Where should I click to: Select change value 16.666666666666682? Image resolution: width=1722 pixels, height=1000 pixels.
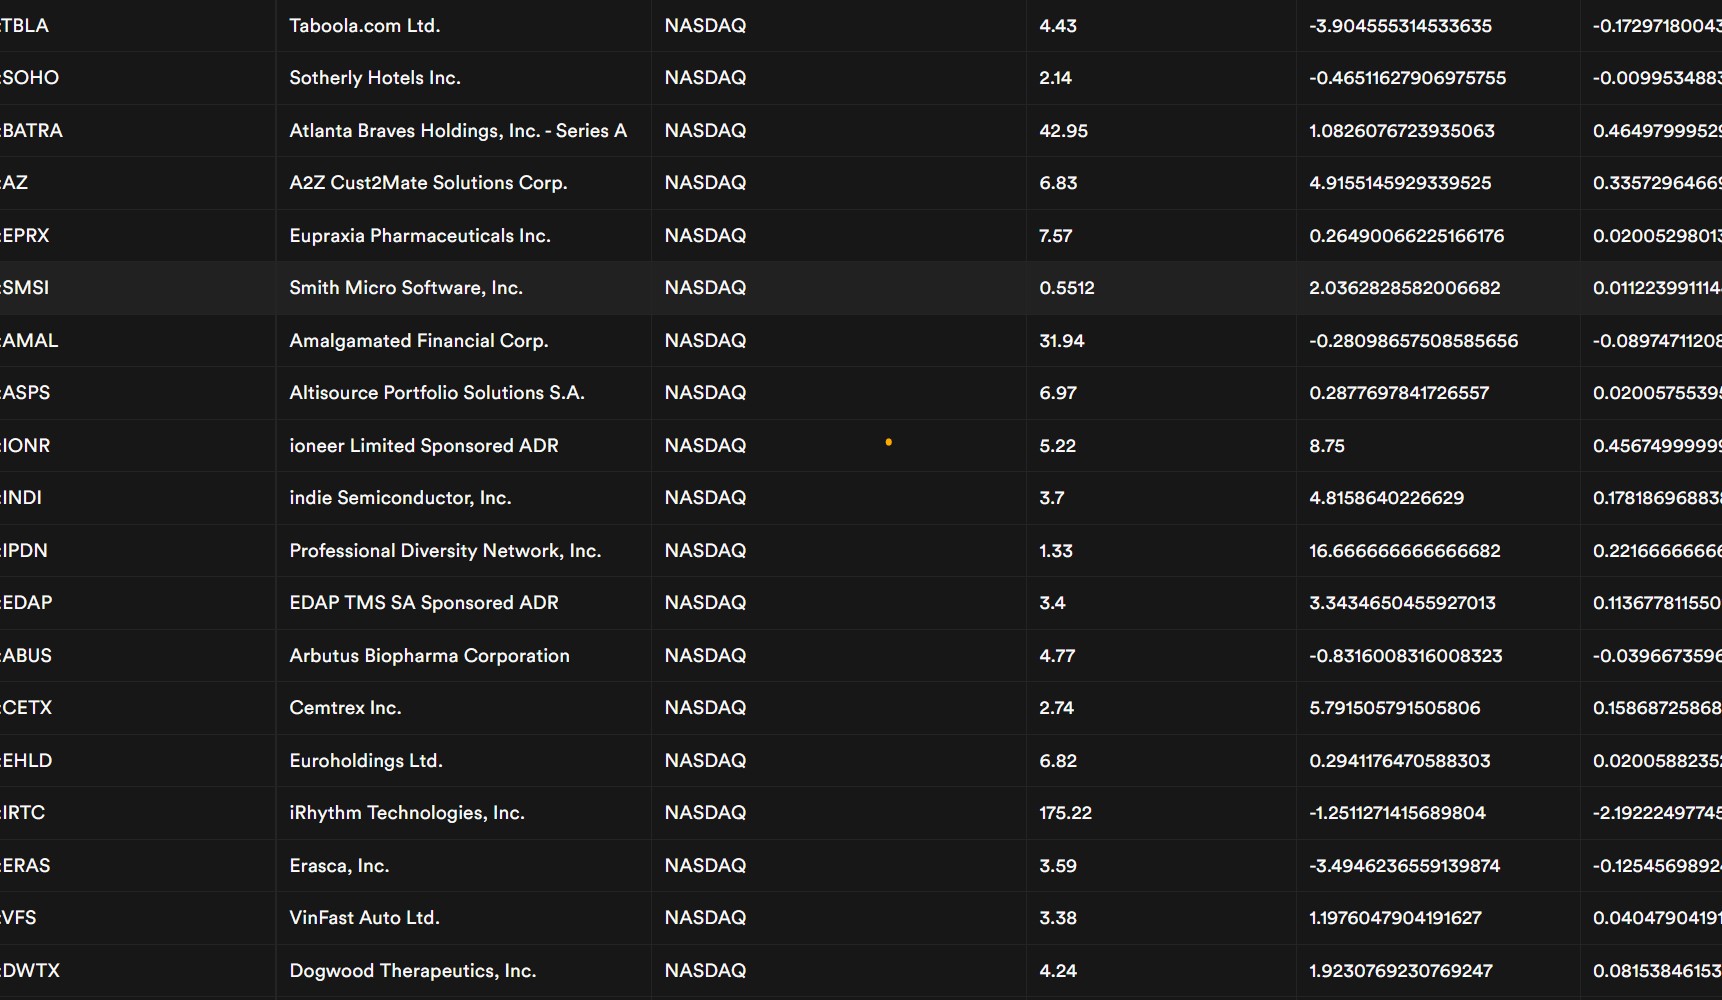pos(1405,551)
